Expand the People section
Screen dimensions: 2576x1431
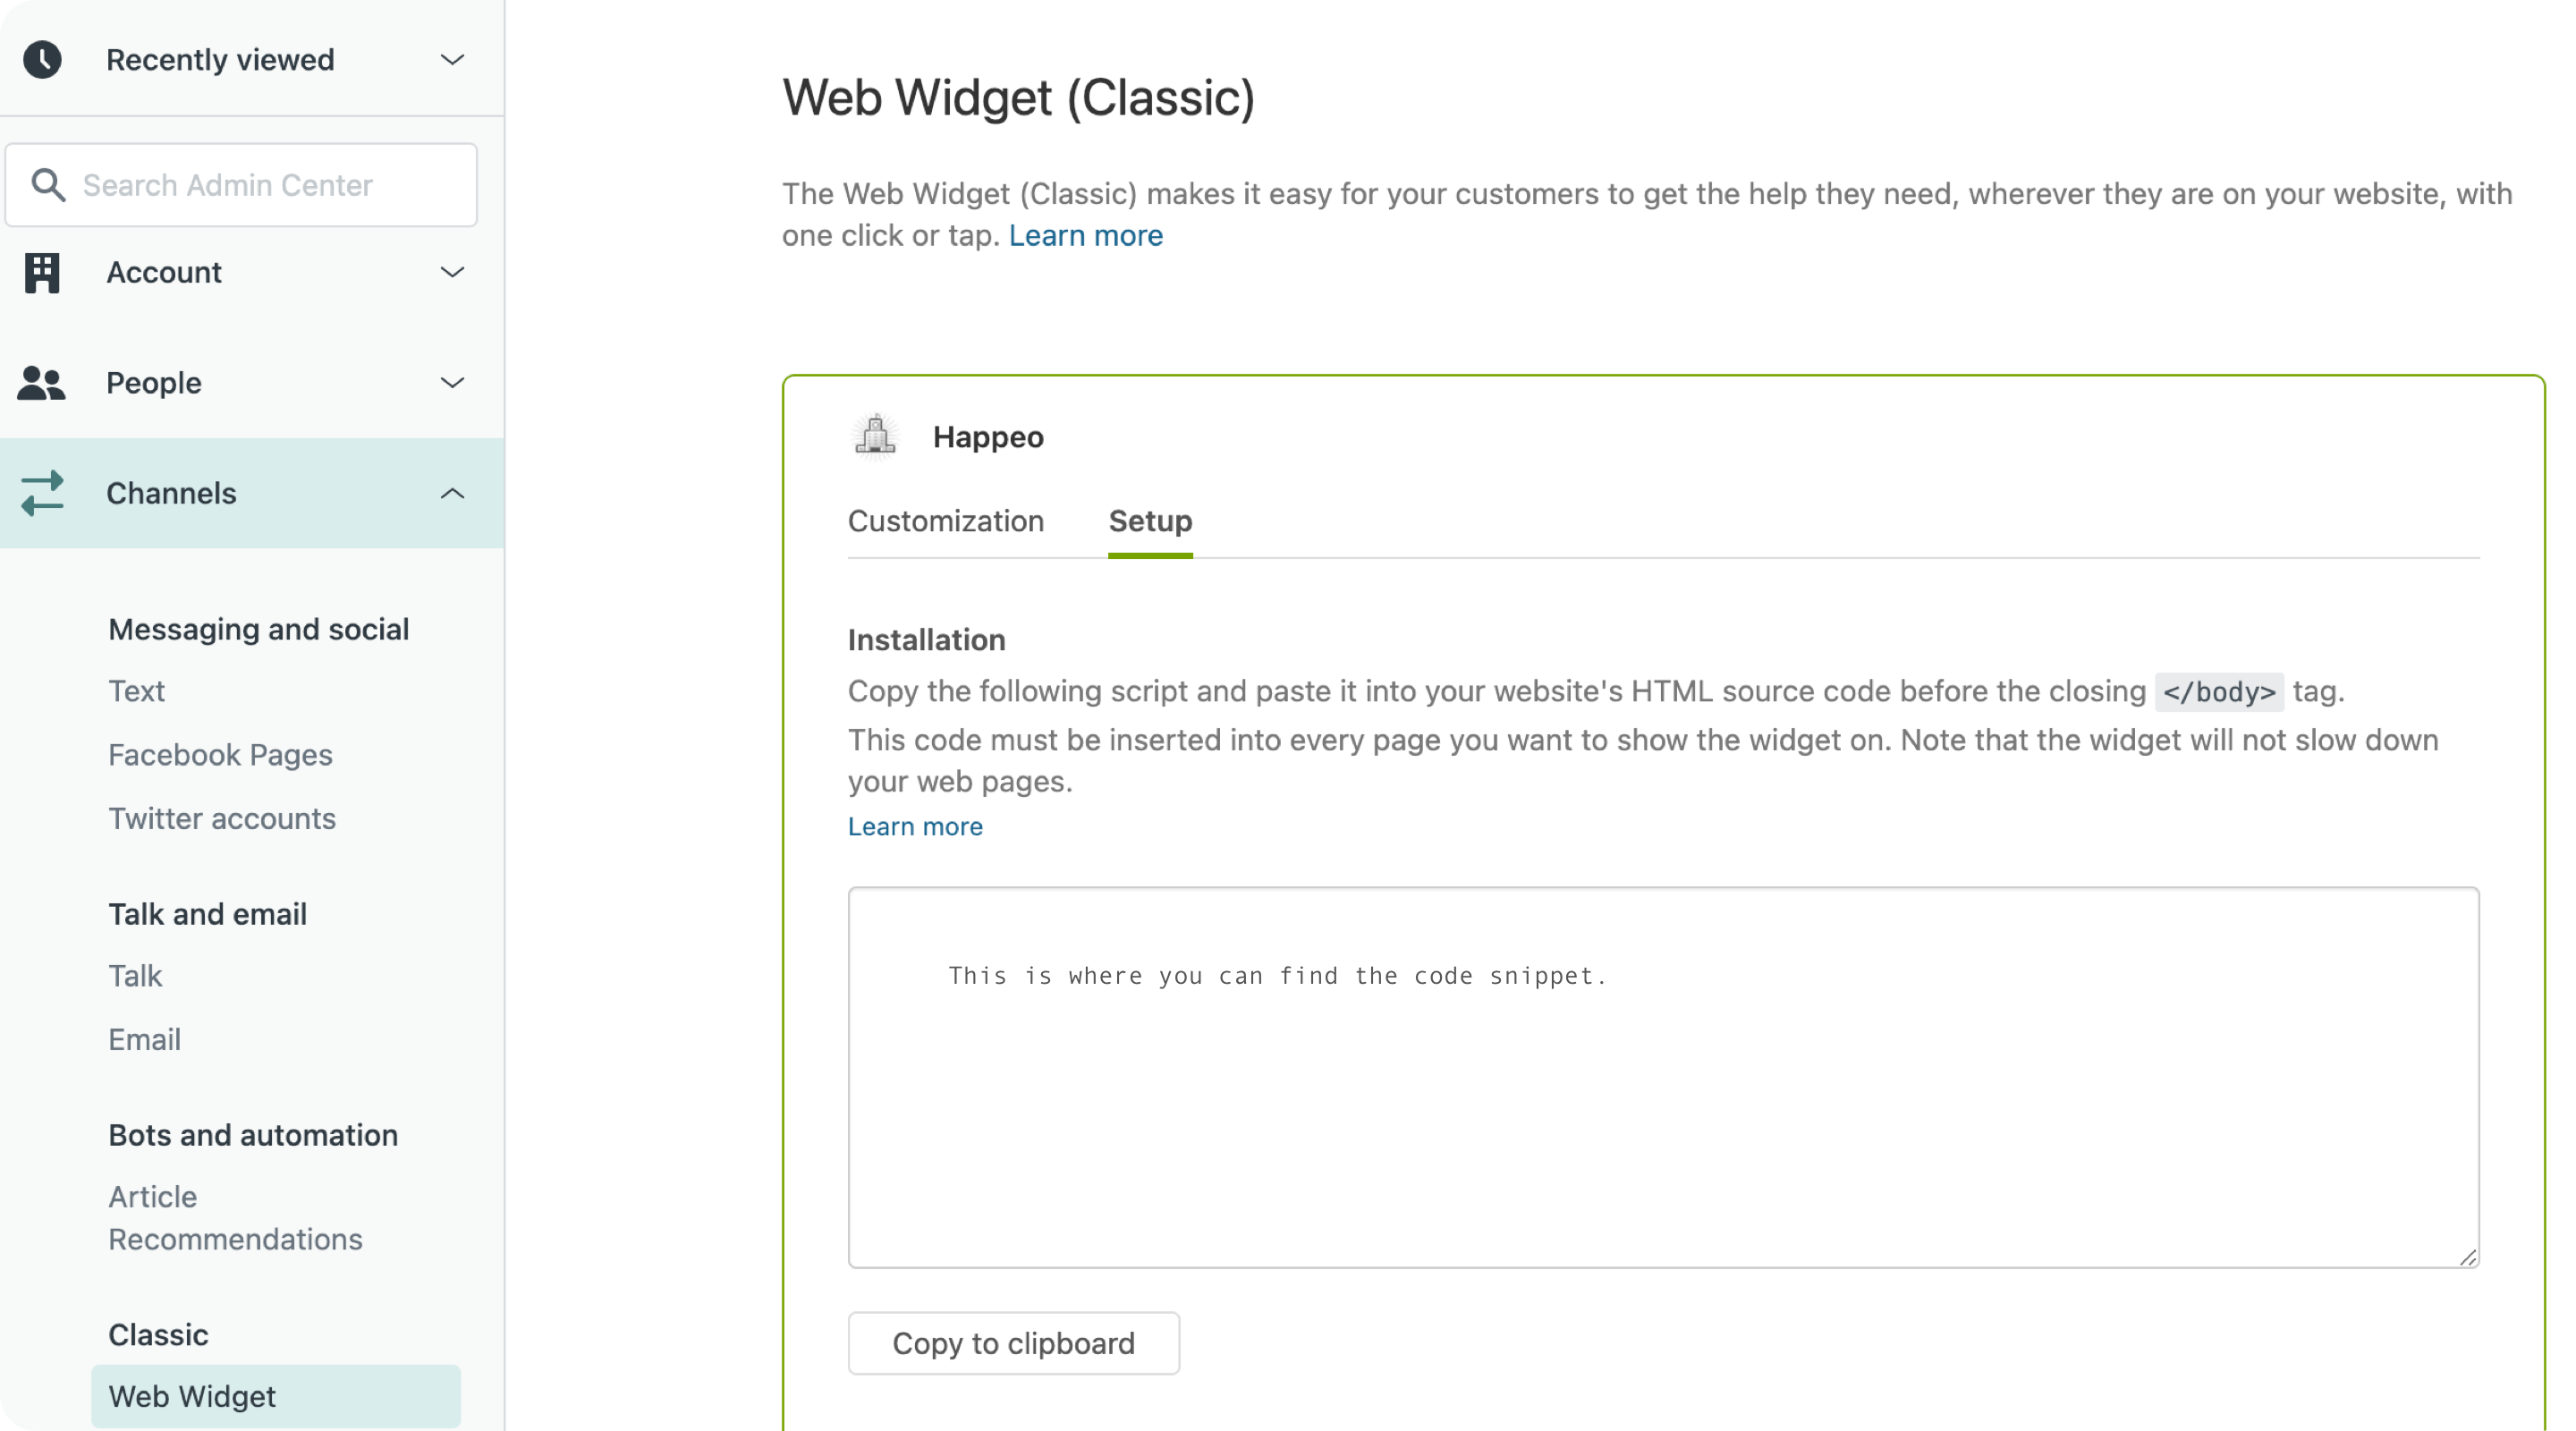452,383
